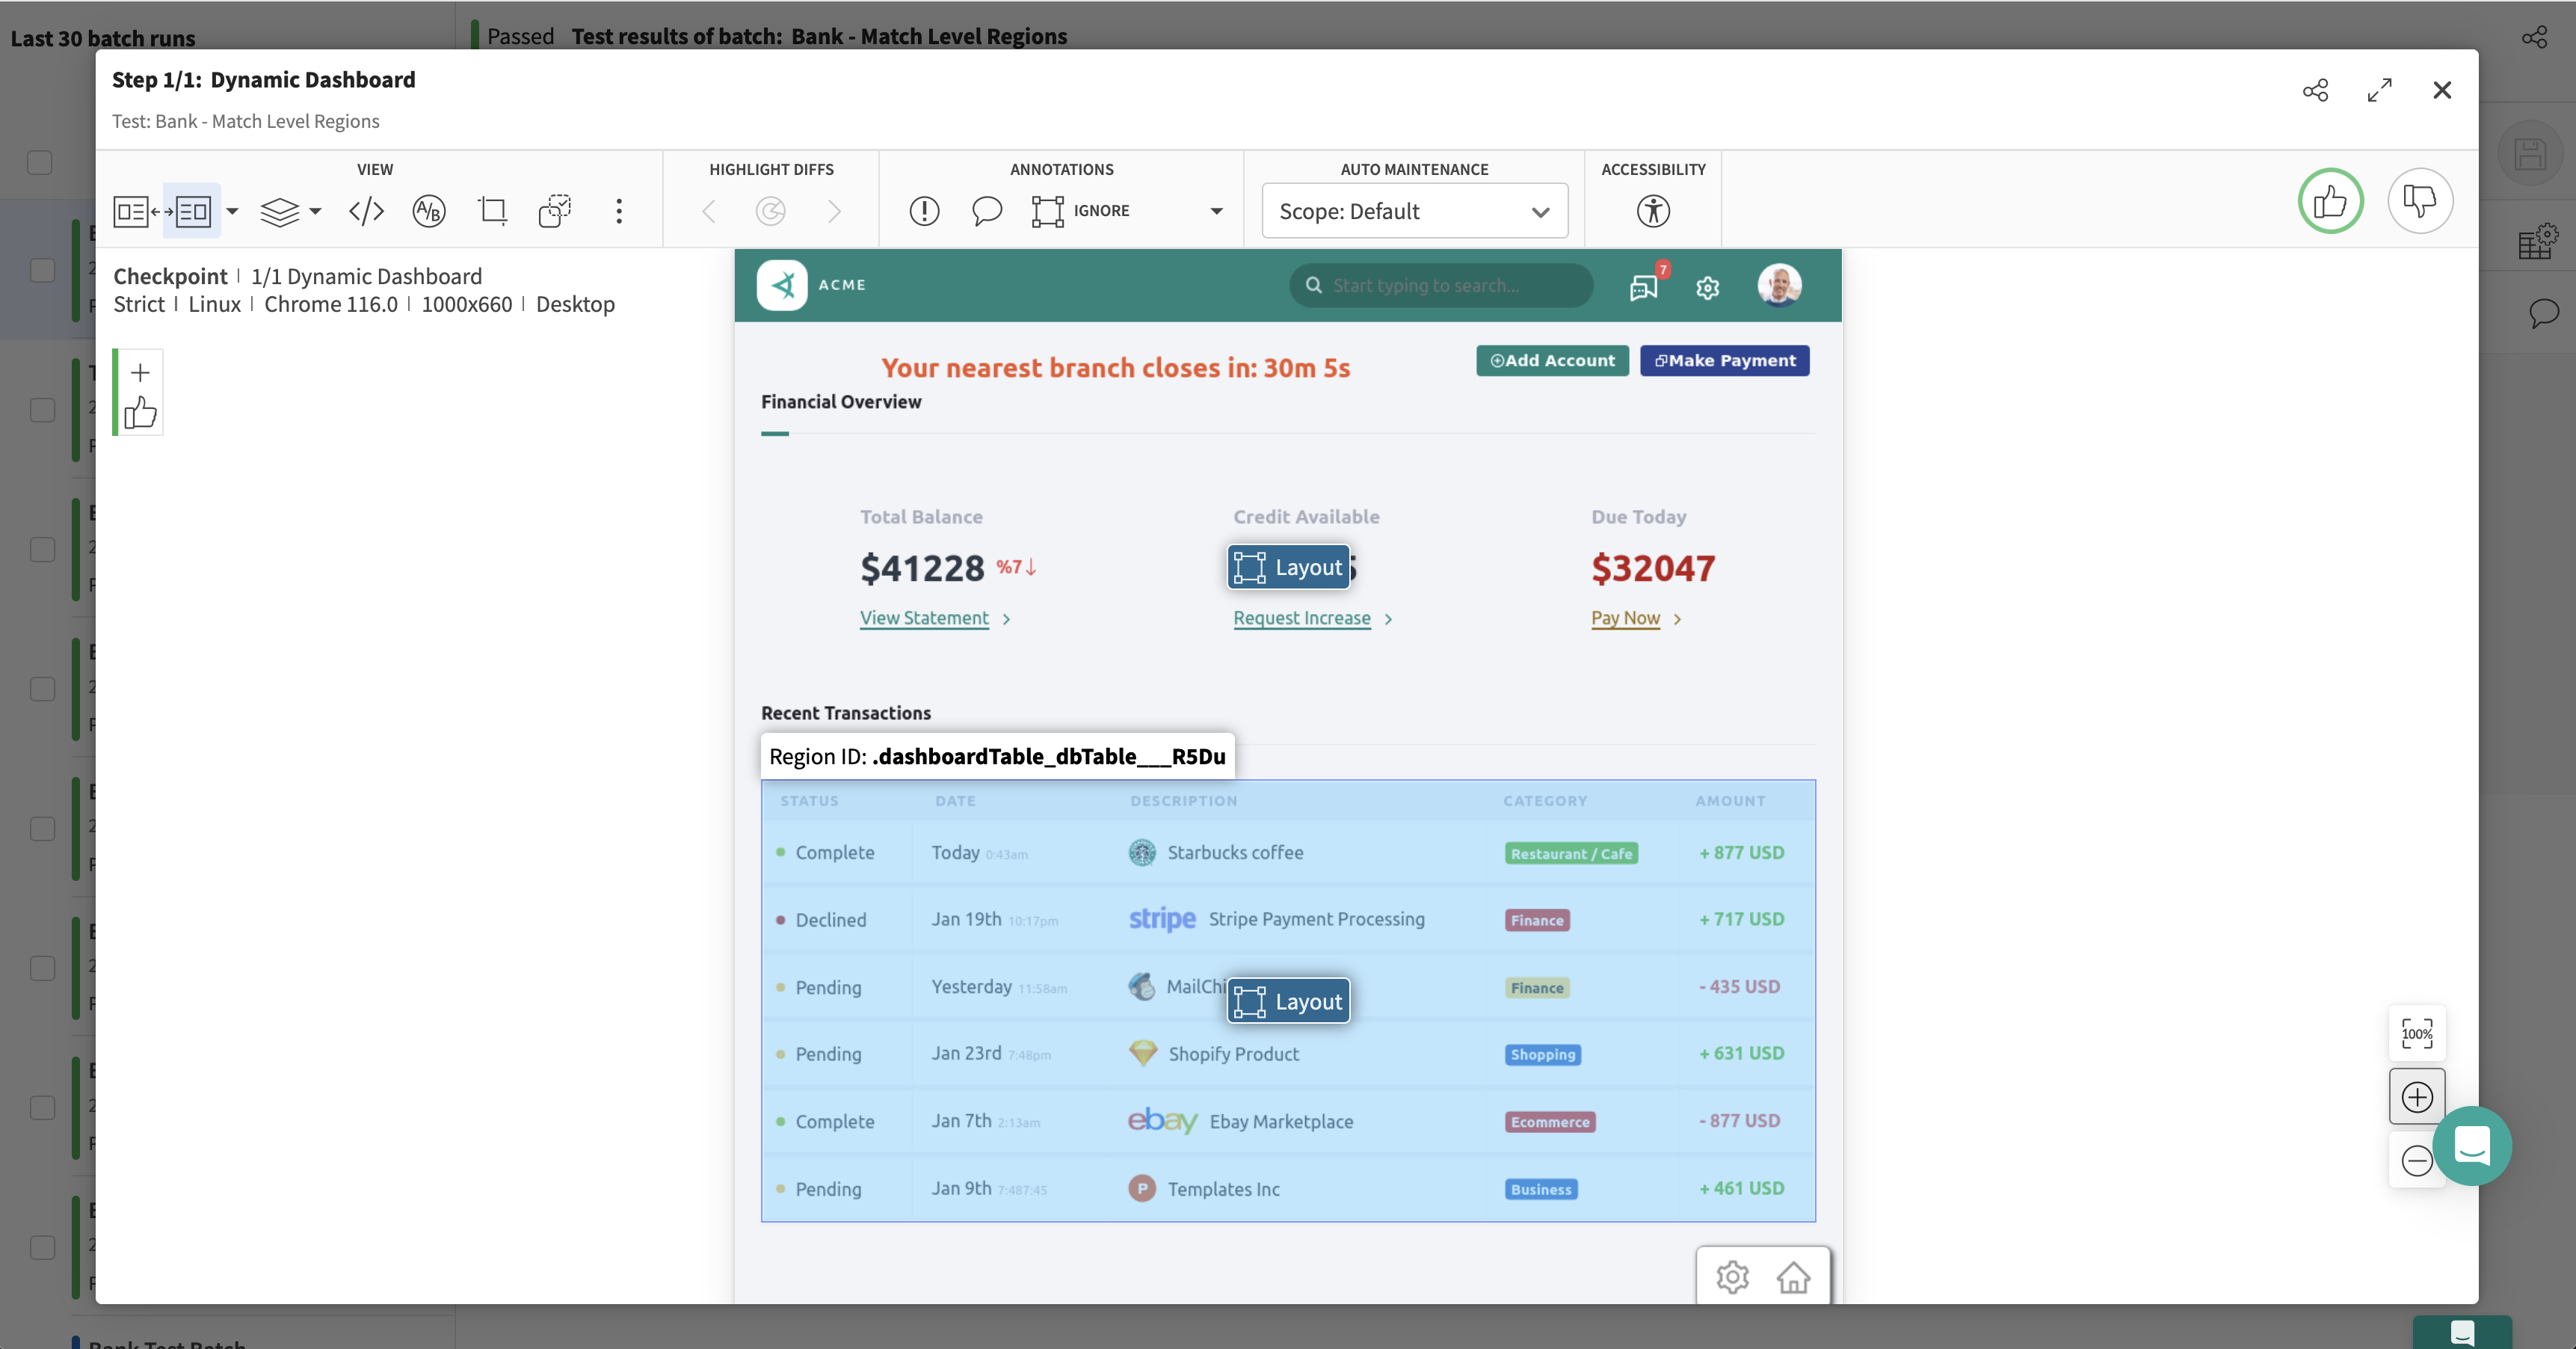This screenshot has height=1349, width=2576.
Task: Click the Layout region label on the transactions table
Action: [1288, 1001]
